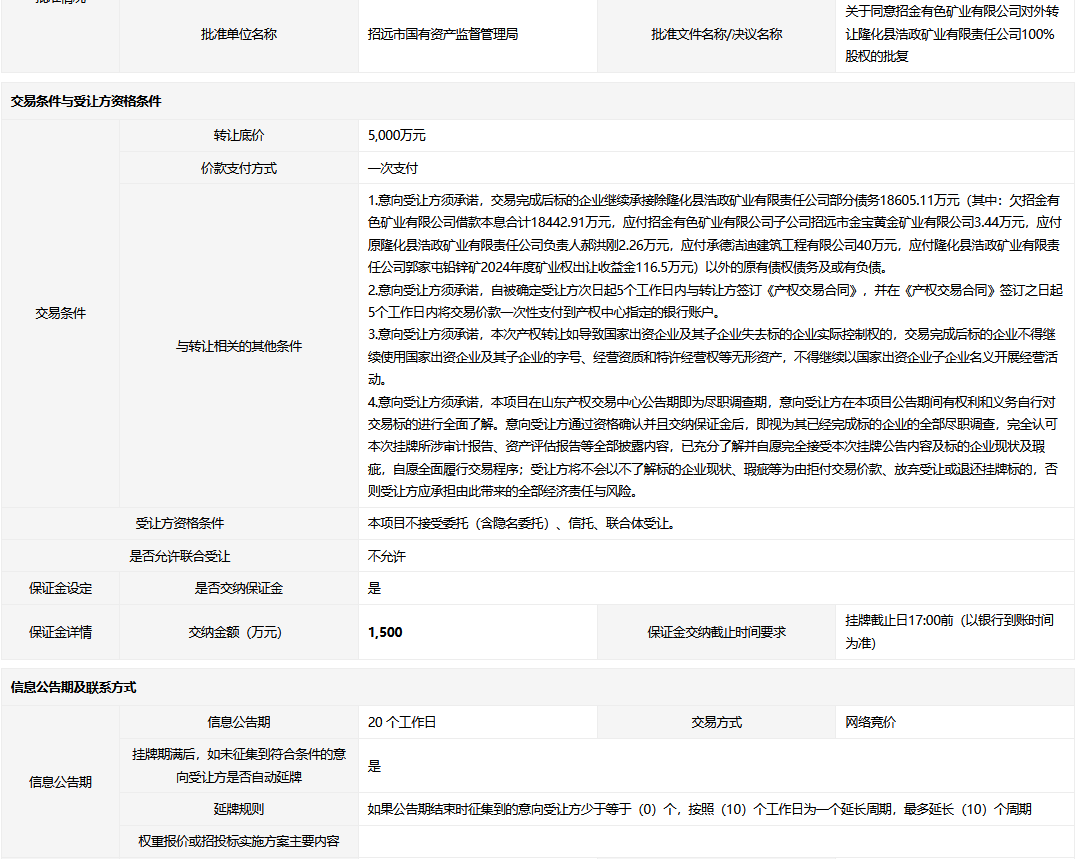
Task: Click the 不允许 joint transferee value
Action: 386,556
